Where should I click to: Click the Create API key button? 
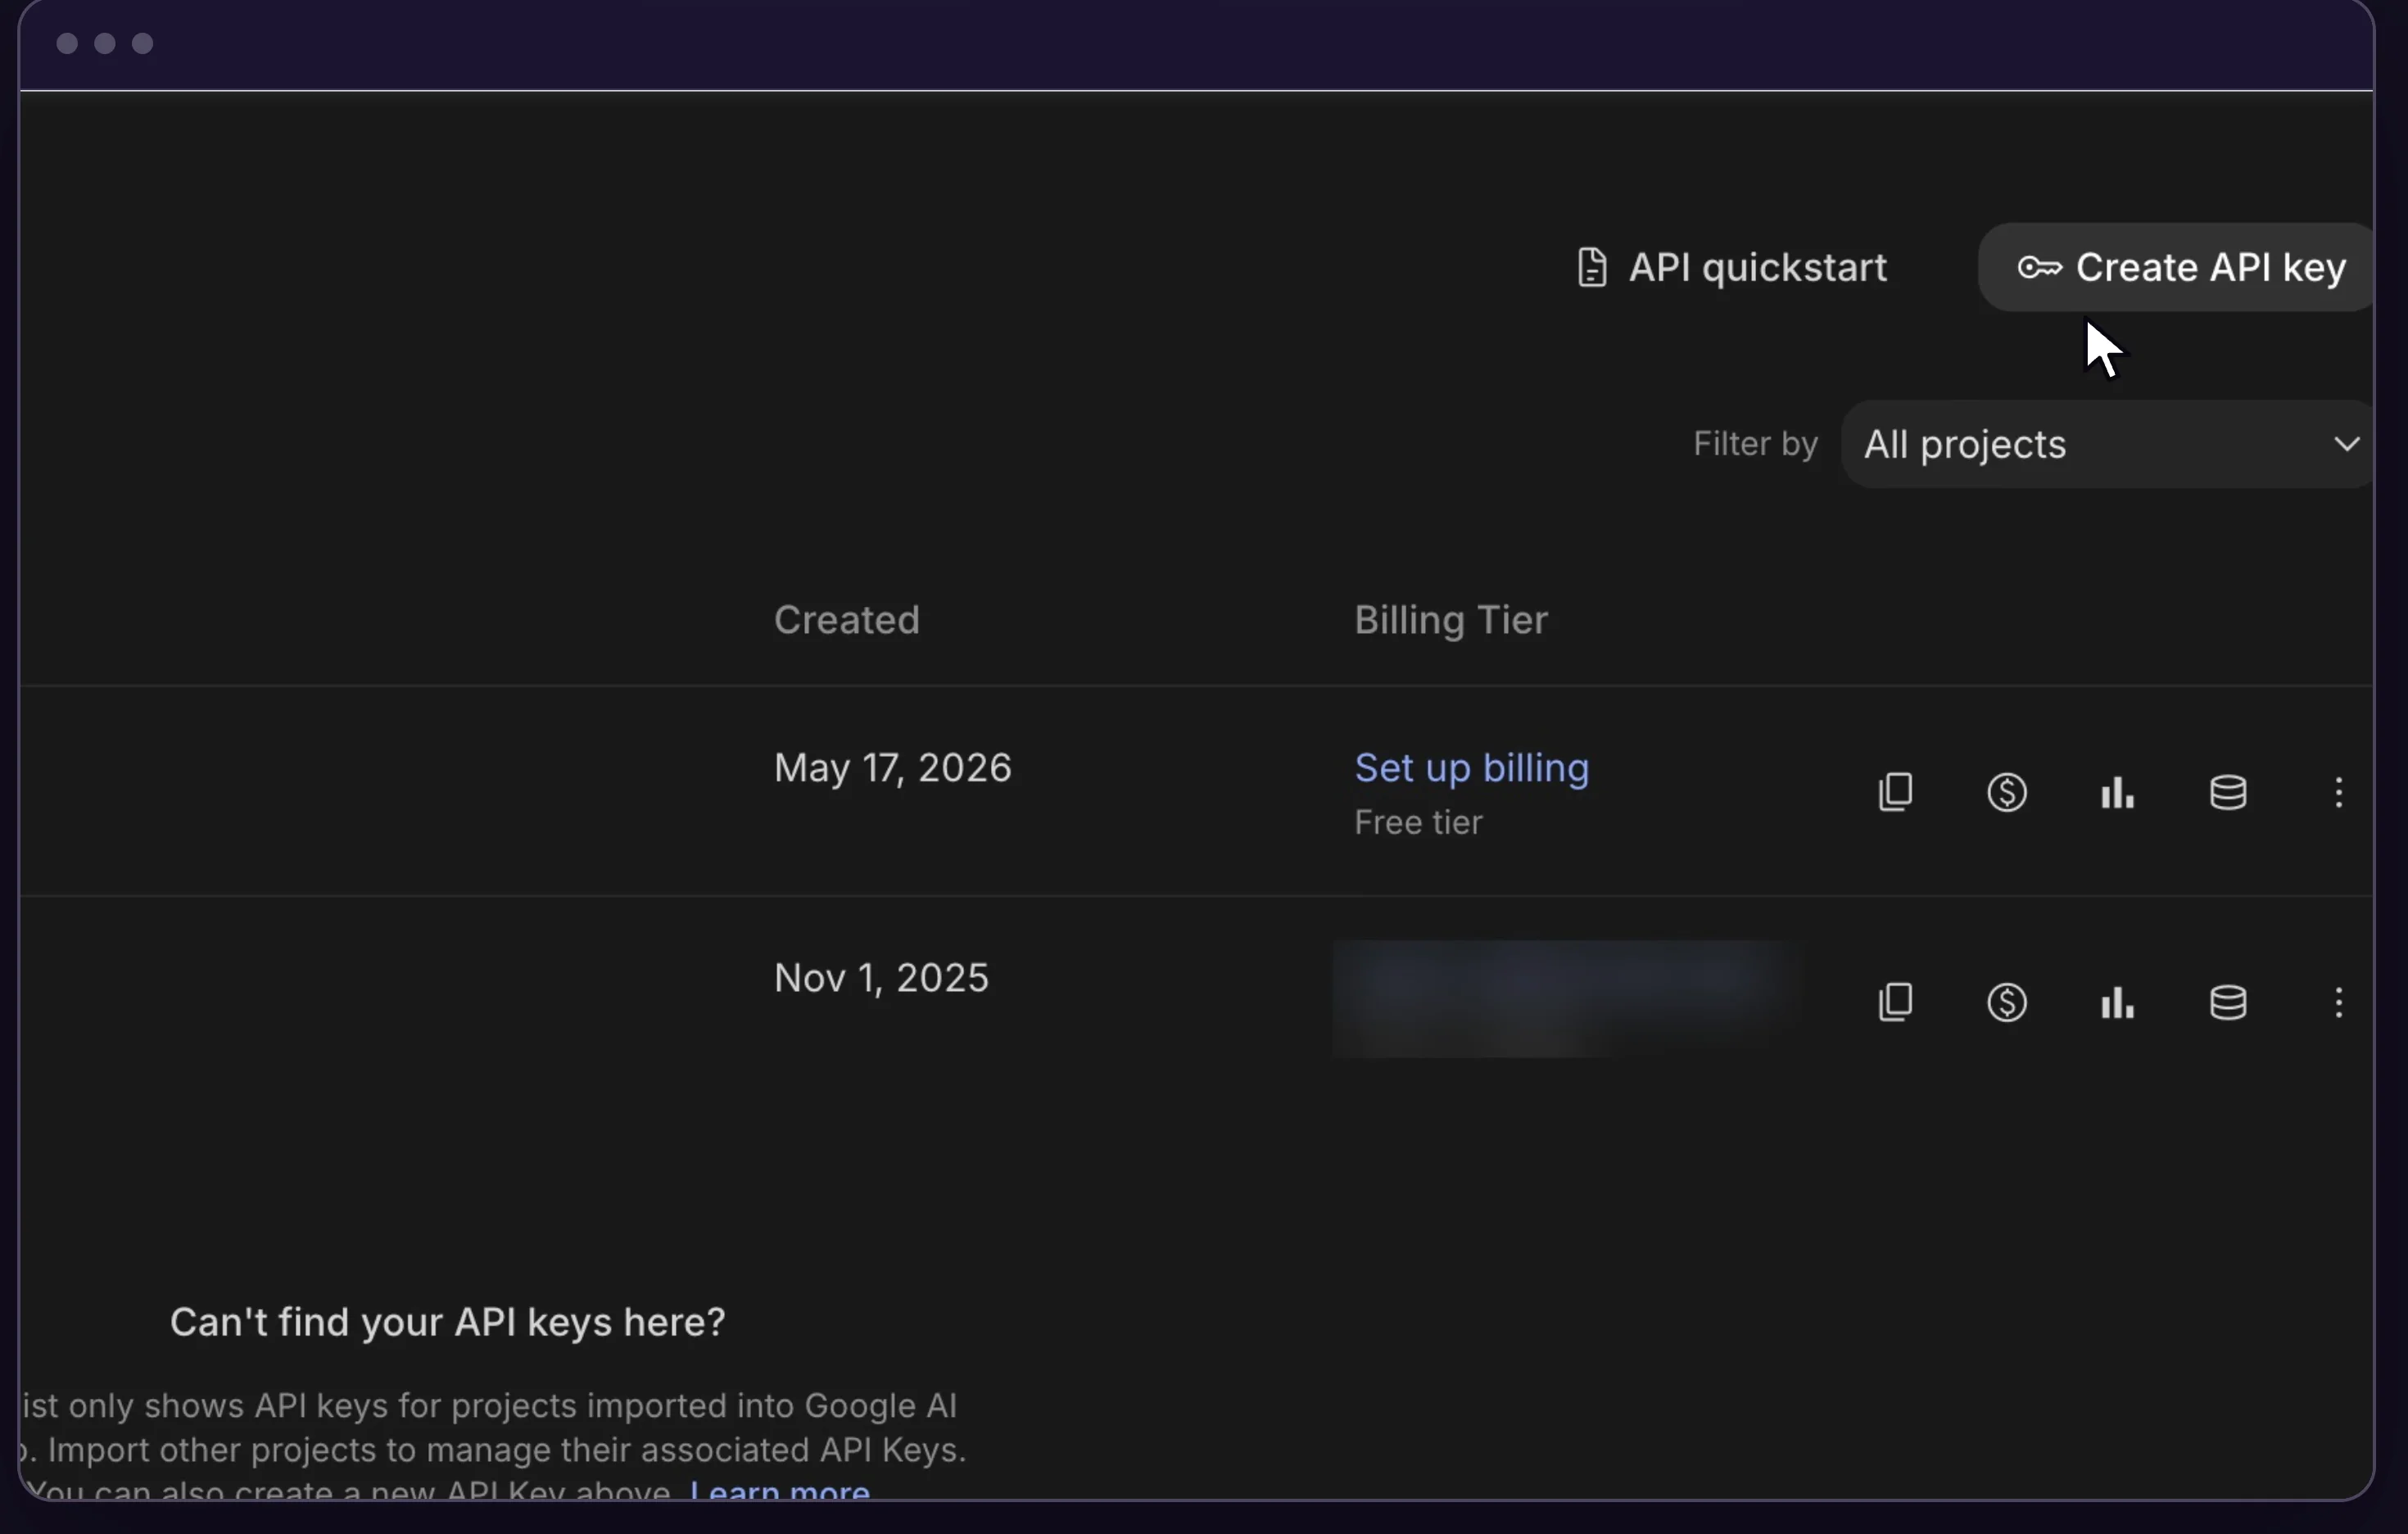pyautogui.click(x=2177, y=267)
